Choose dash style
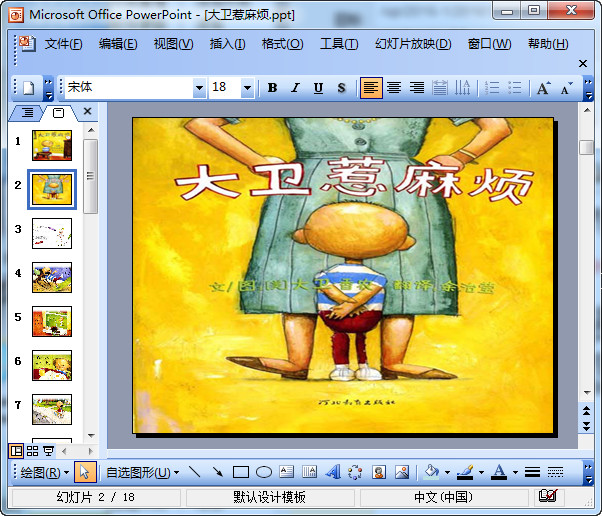 (x=555, y=472)
